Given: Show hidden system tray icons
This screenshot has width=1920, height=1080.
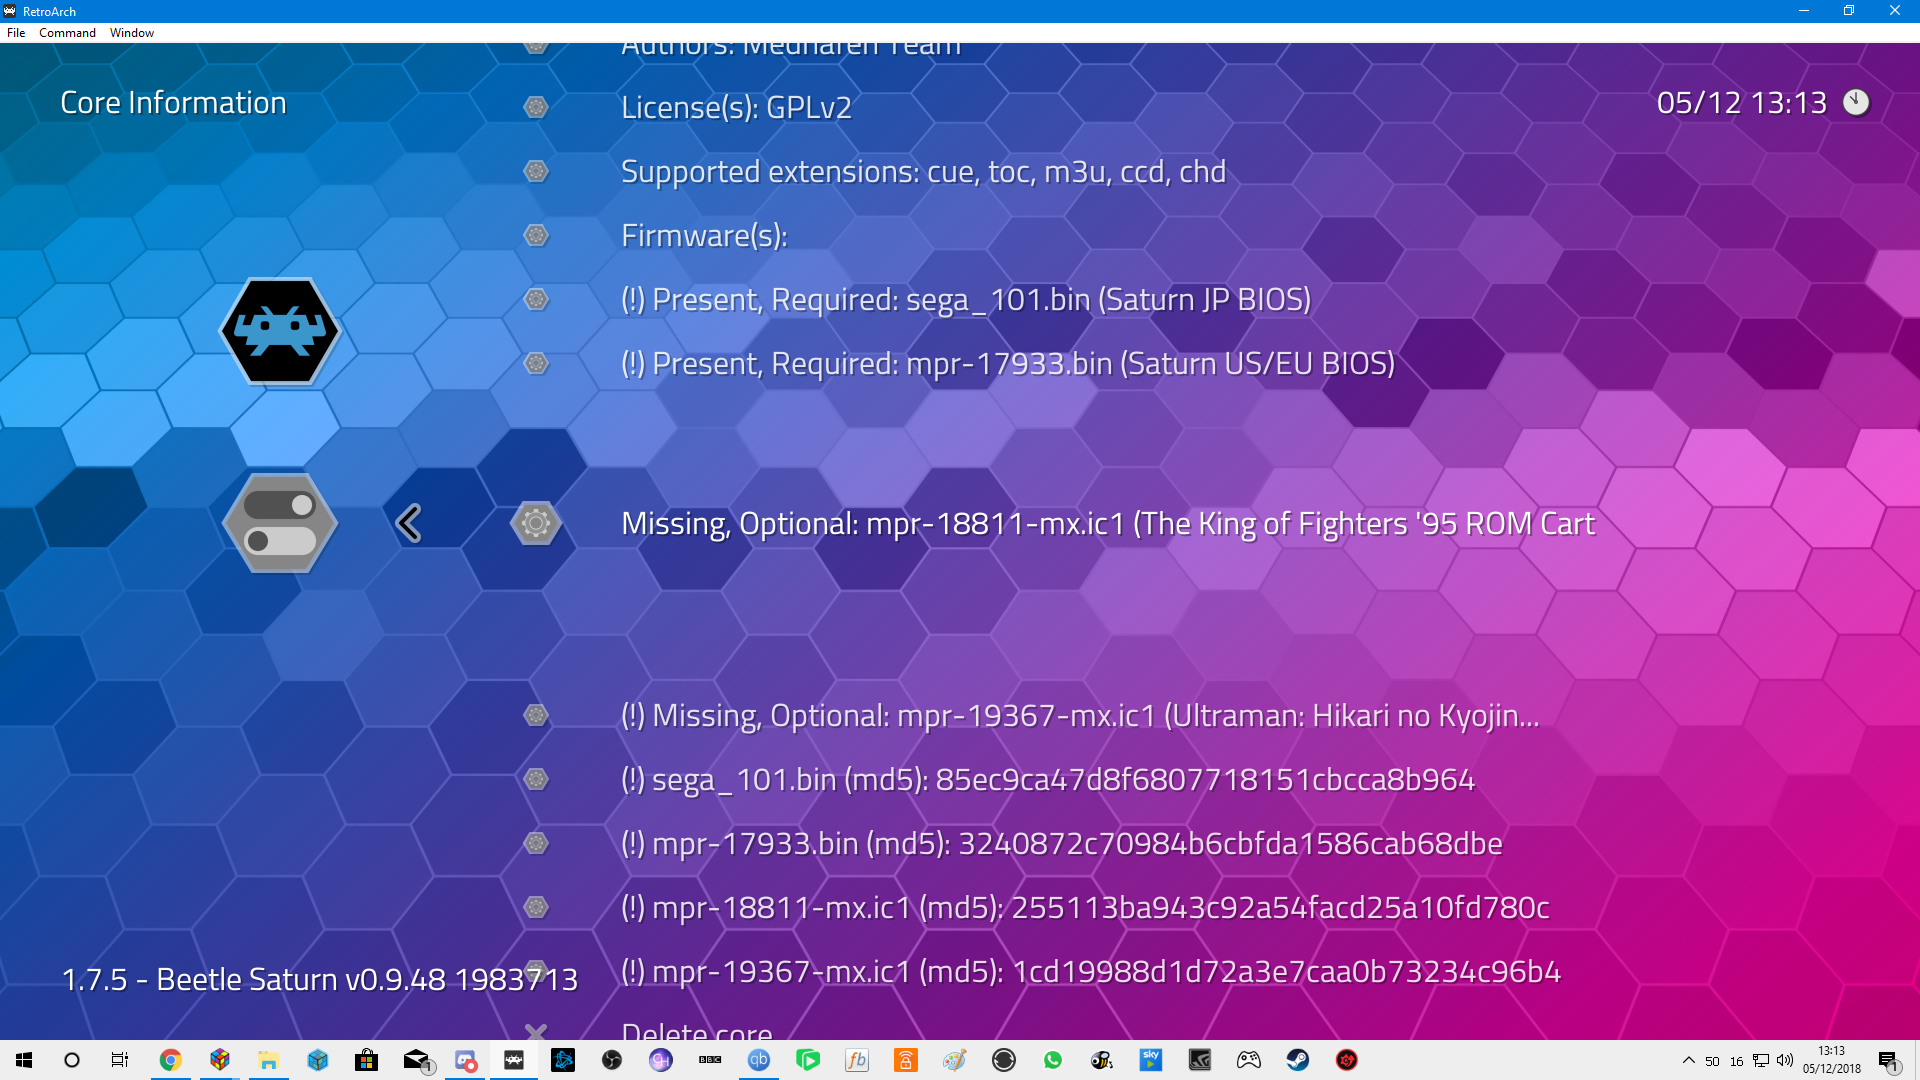Looking at the screenshot, I should click(1689, 1060).
